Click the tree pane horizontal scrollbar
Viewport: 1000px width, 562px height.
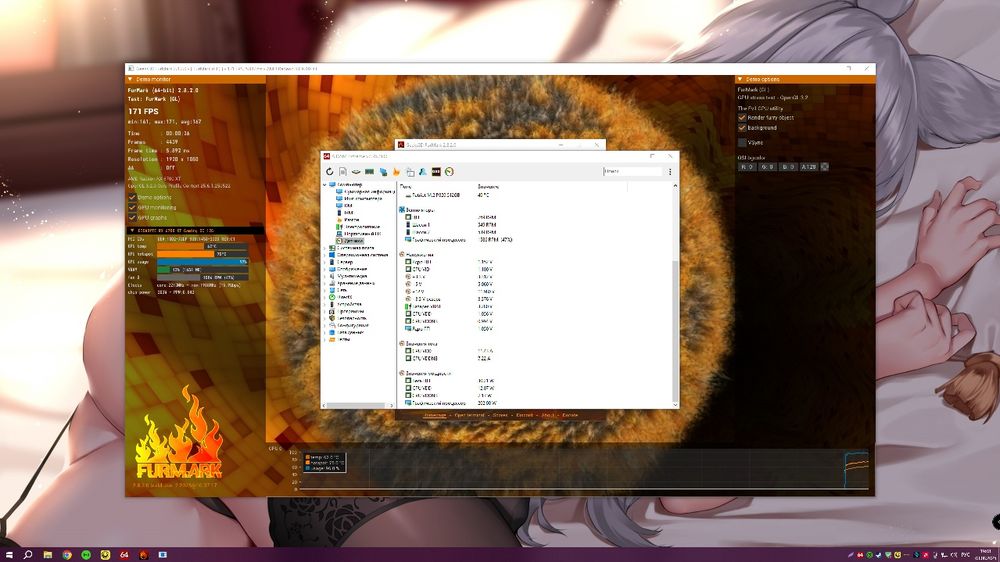point(358,405)
